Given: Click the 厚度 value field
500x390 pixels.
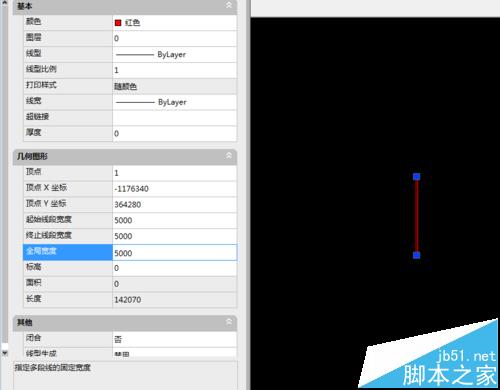Looking at the screenshot, I should point(175,134).
